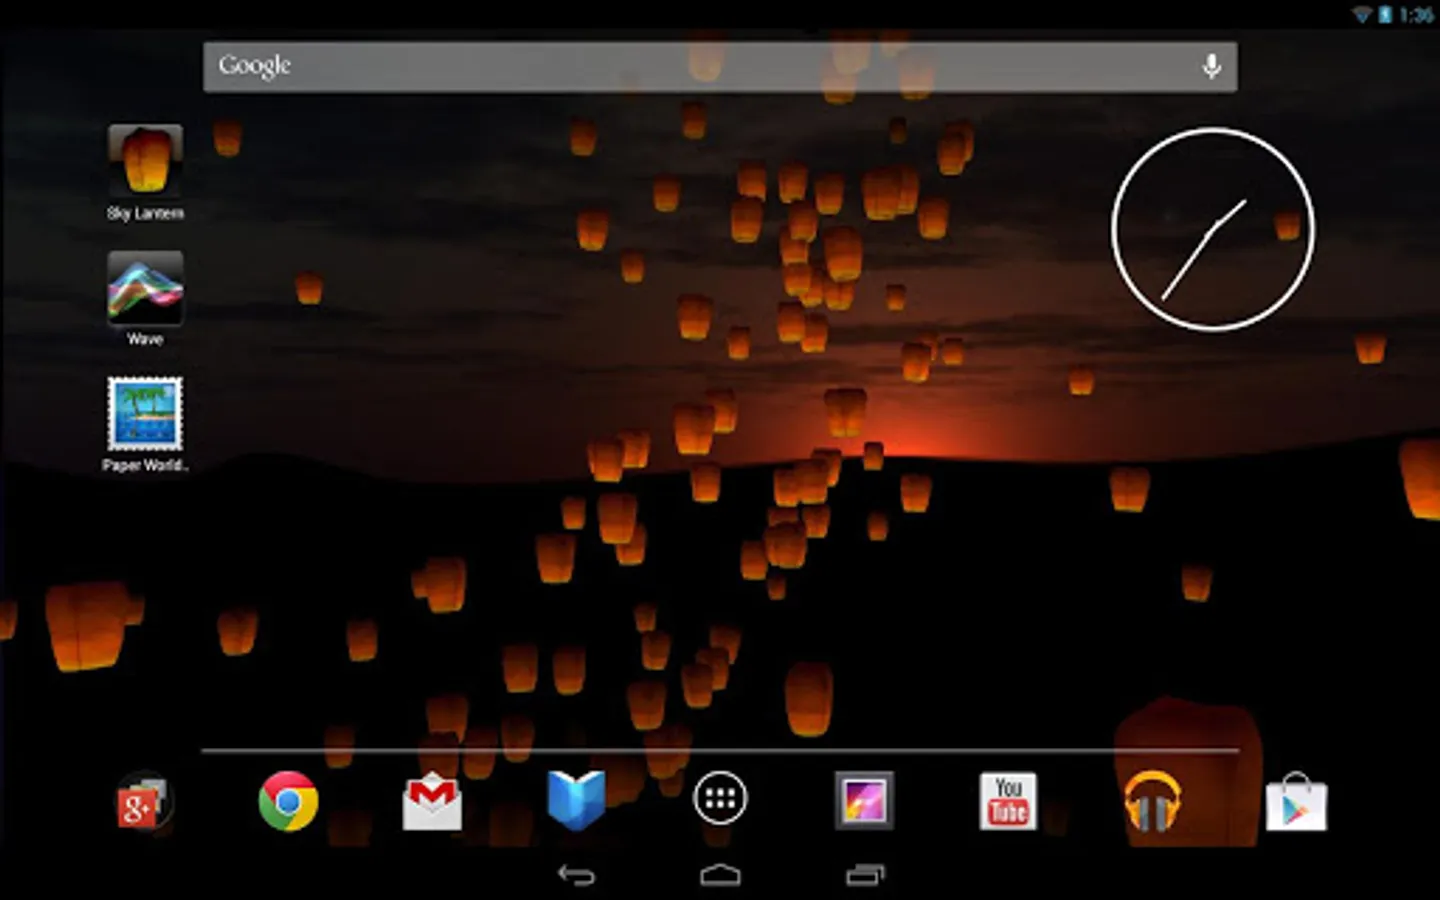Open the Sky Lantern app icon
The height and width of the screenshot is (900, 1440).
tap(145, 160)
